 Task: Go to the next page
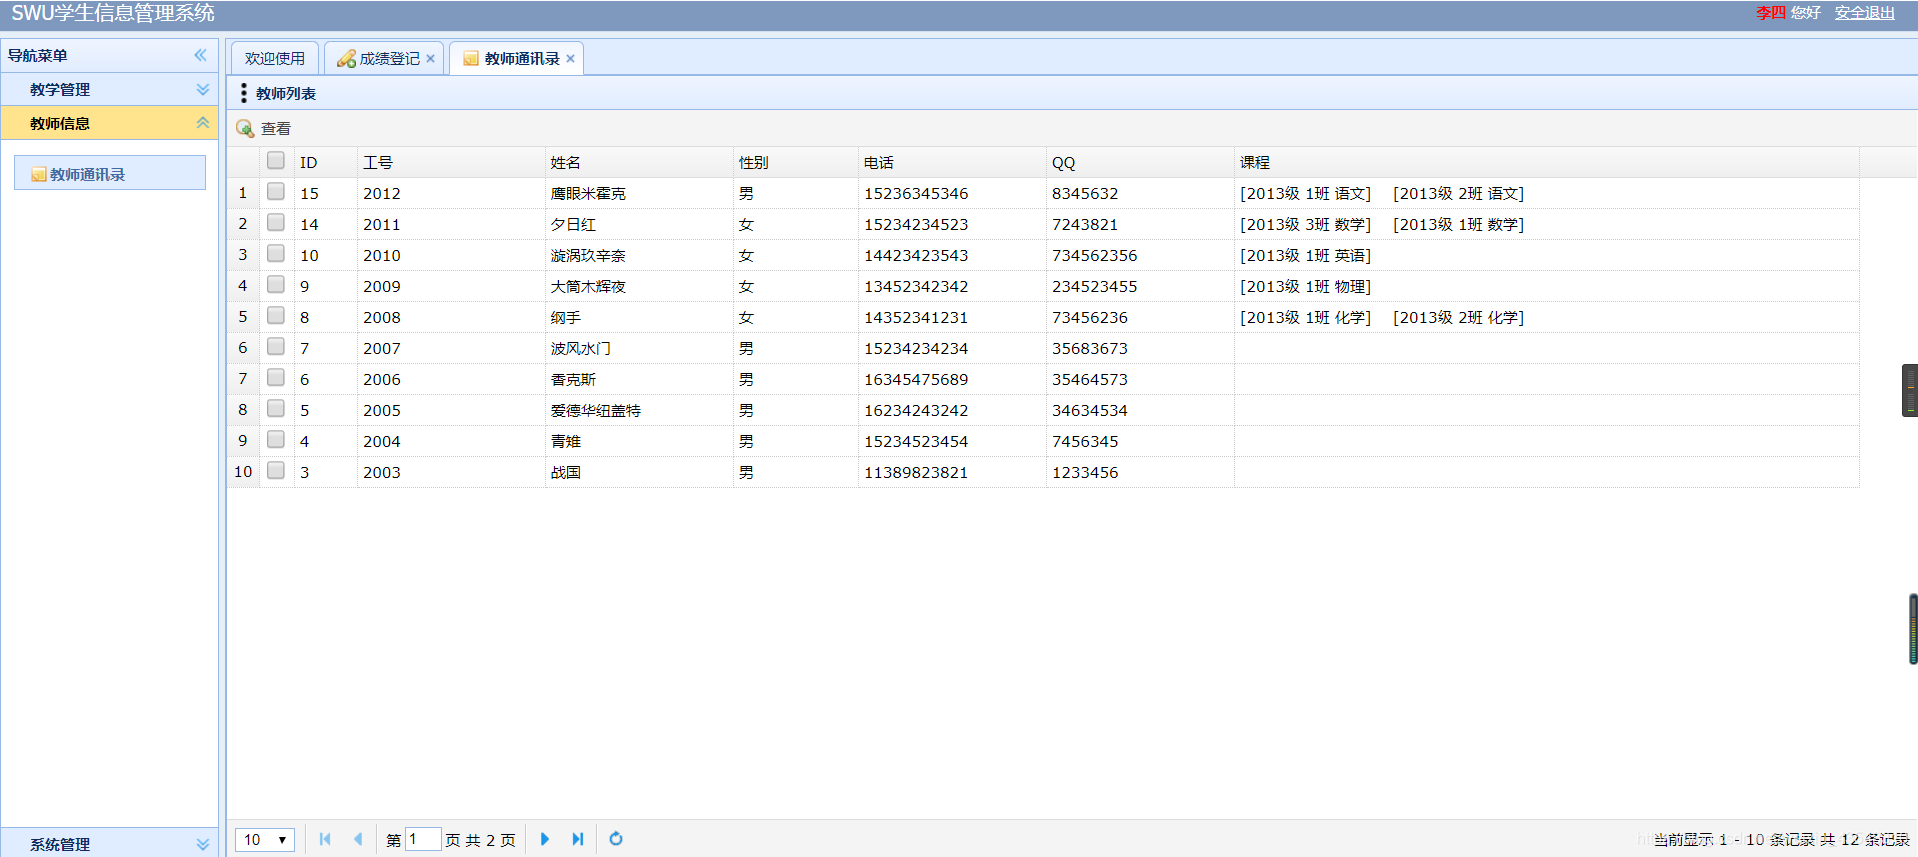point(545,839)
